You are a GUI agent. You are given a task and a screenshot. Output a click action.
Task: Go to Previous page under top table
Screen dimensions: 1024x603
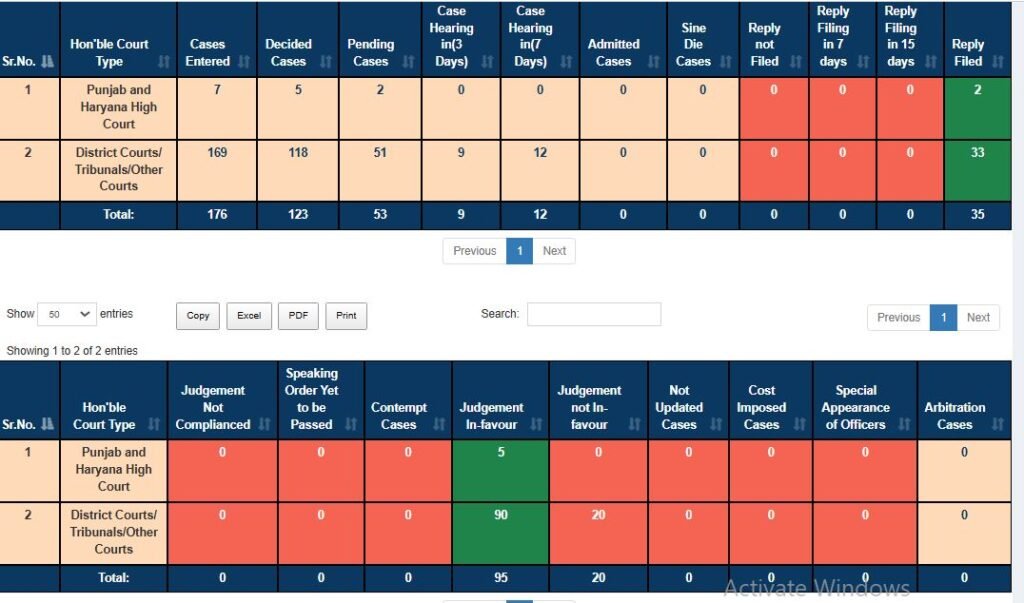pos(474,251)
